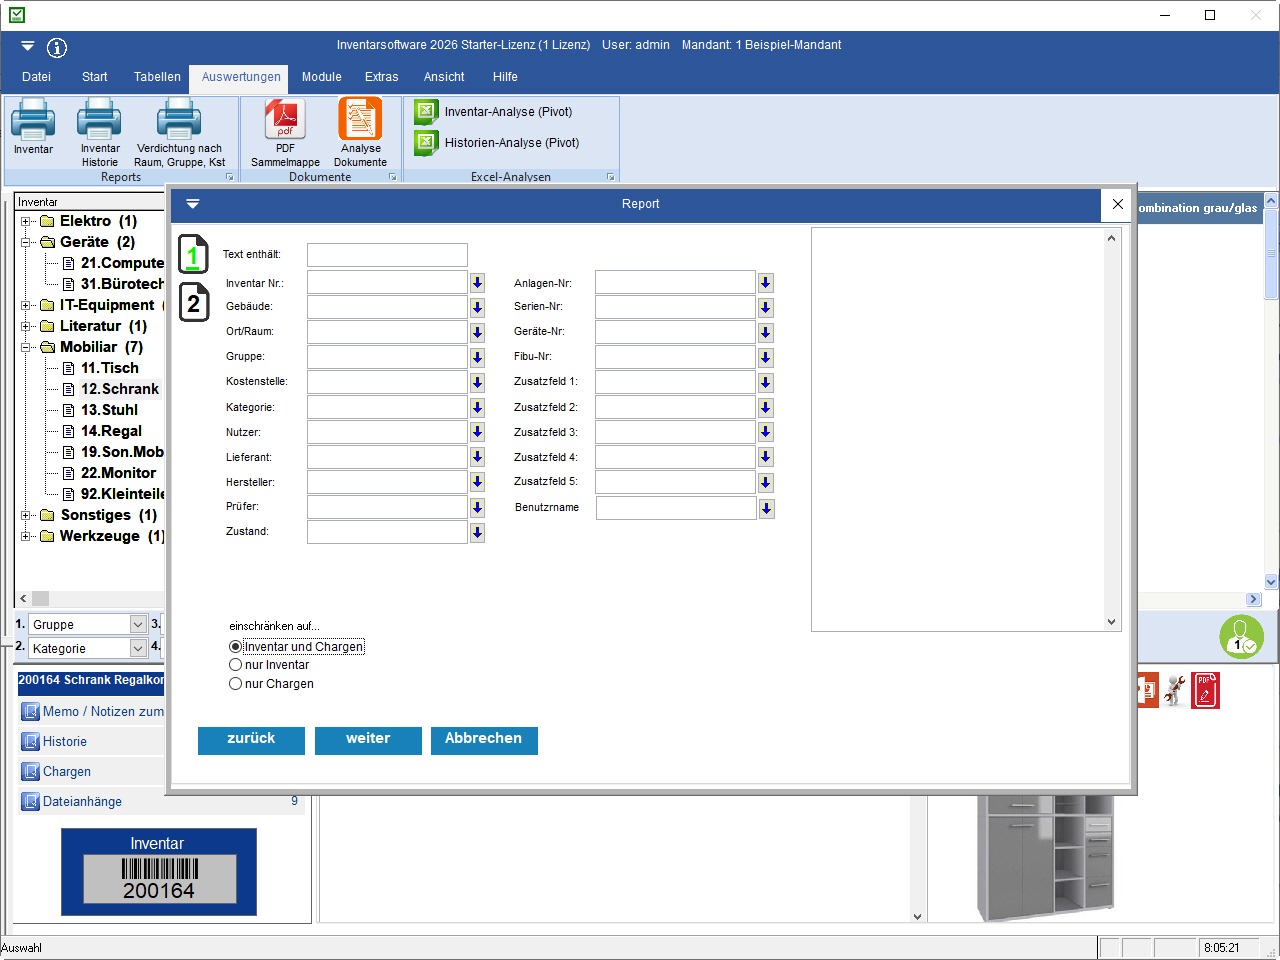The width and height of the screenshot is (1280, 960).
Task: Open the Gruppe sort combo box
Action: 88,624
